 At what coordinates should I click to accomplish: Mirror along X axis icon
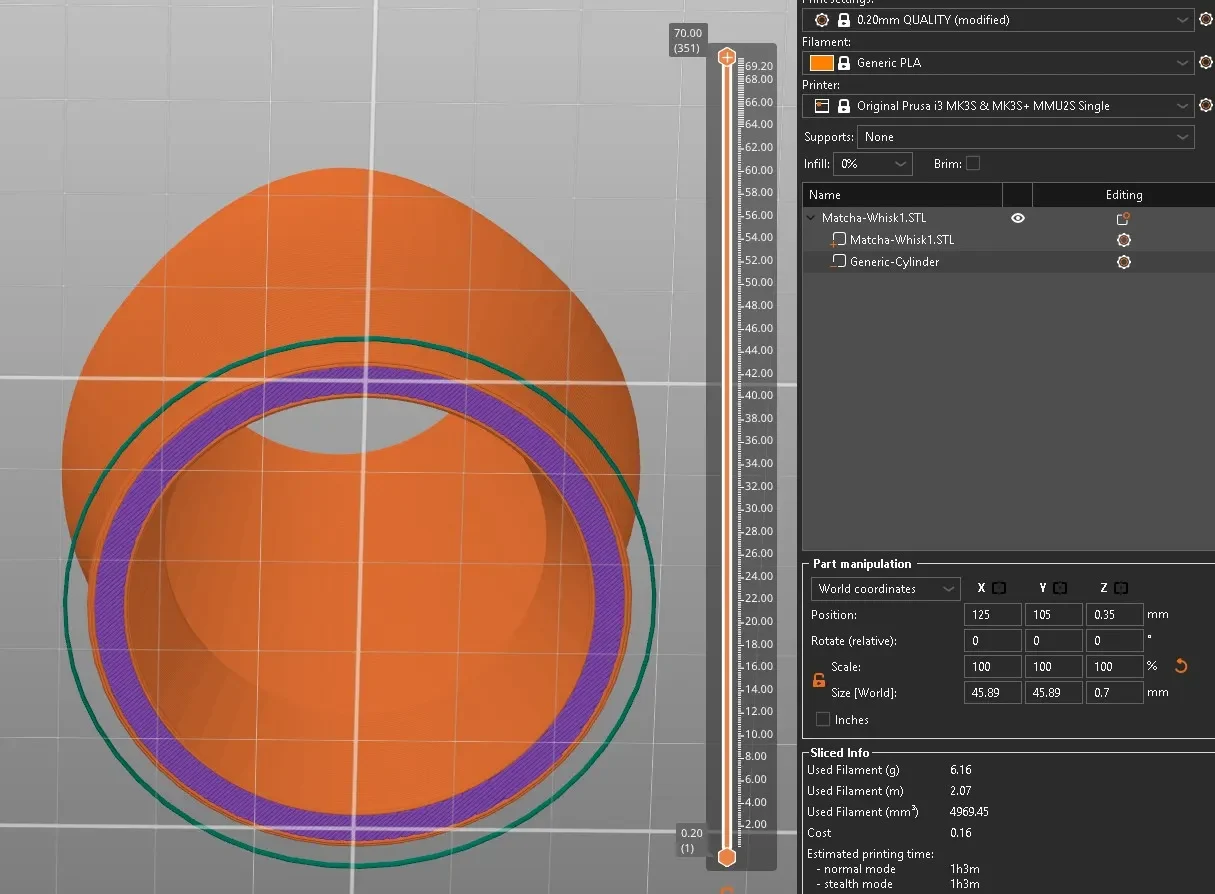[x=999, y=588]
